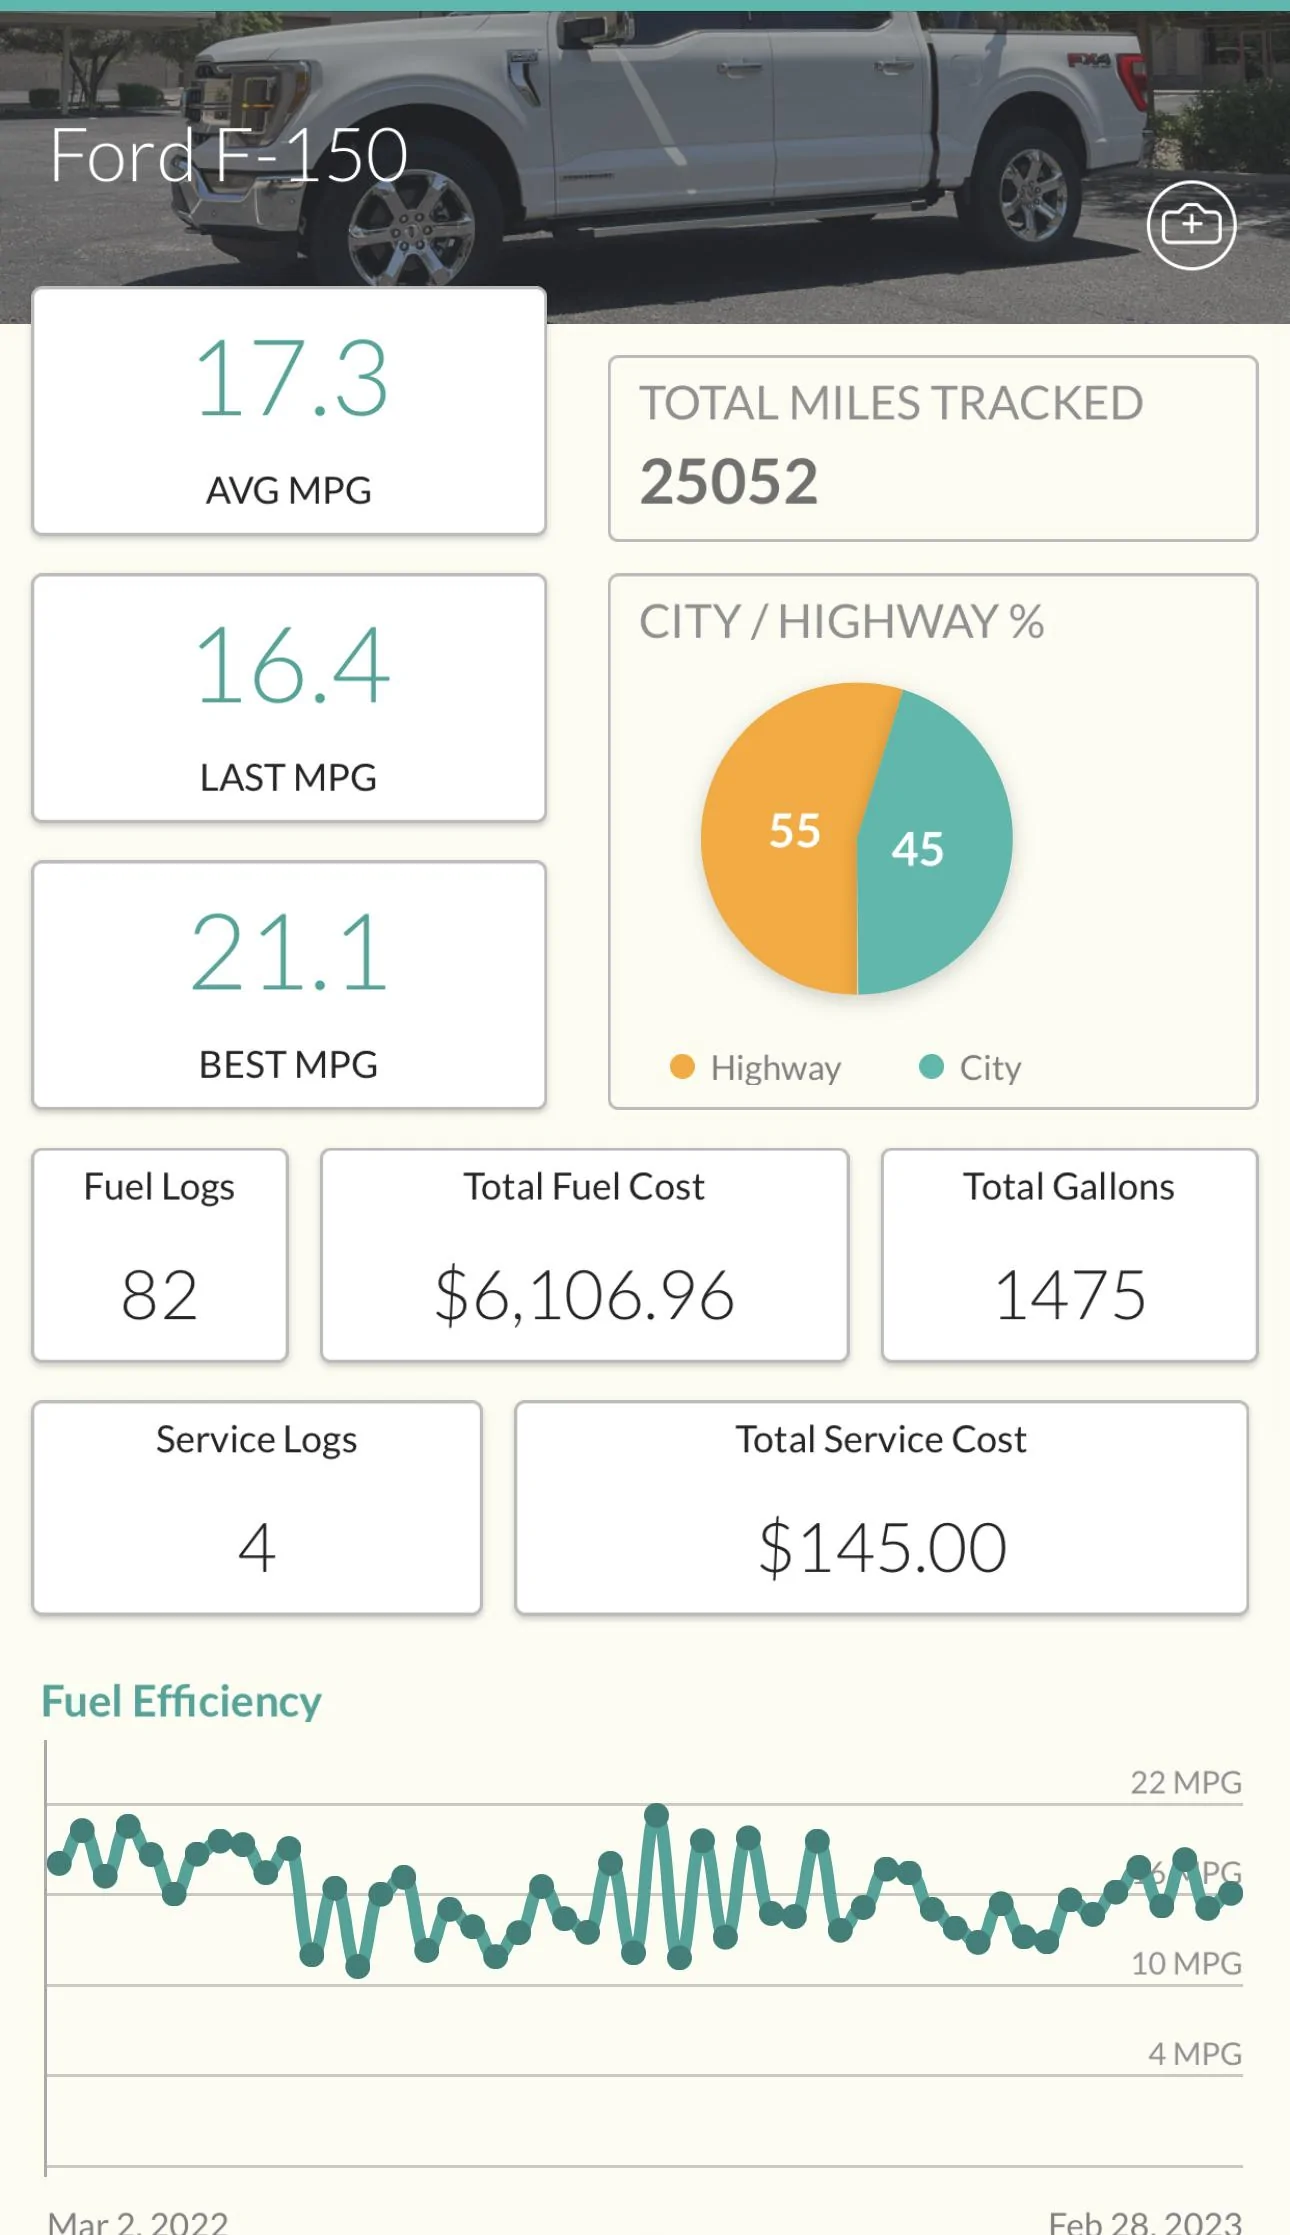Open the Fuel Logs card
Screen dimensions: 1290x2235
pyautogui.click(x=160, y=1255)
